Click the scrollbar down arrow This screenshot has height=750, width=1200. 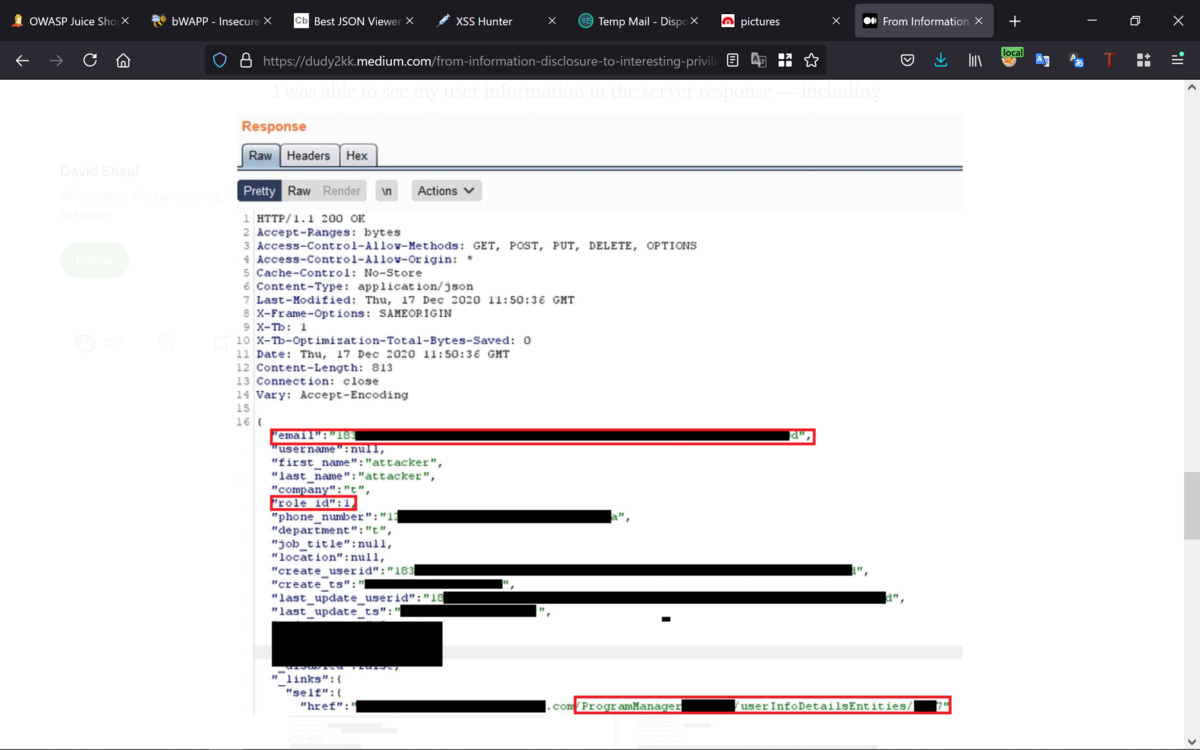tap(1190, 741)
